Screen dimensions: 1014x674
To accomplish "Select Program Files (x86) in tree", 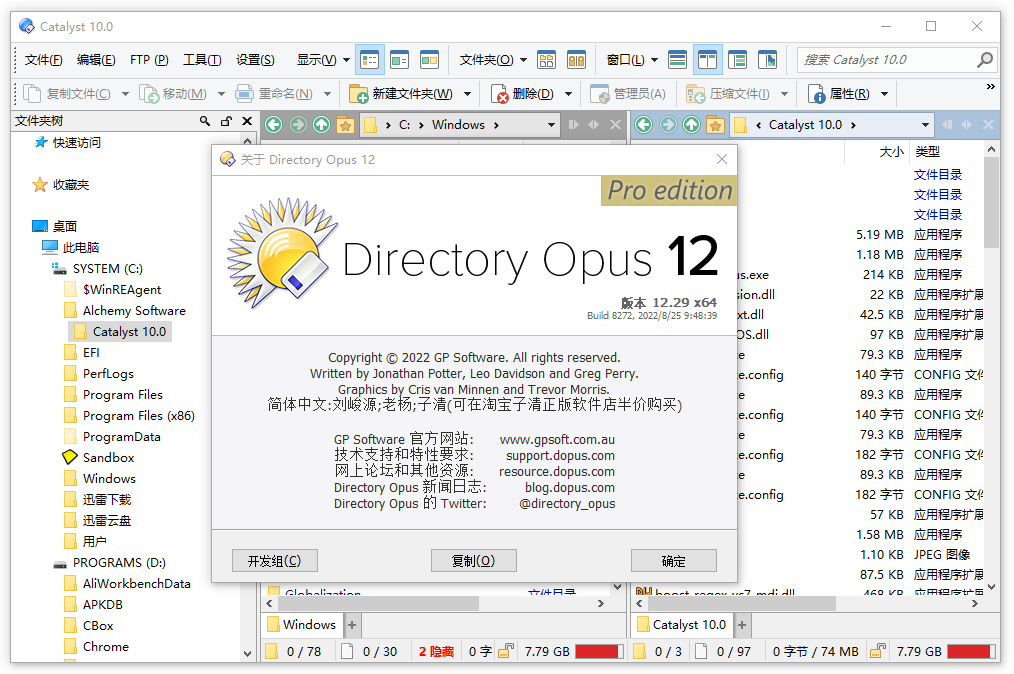I will [x=138, y=416].
